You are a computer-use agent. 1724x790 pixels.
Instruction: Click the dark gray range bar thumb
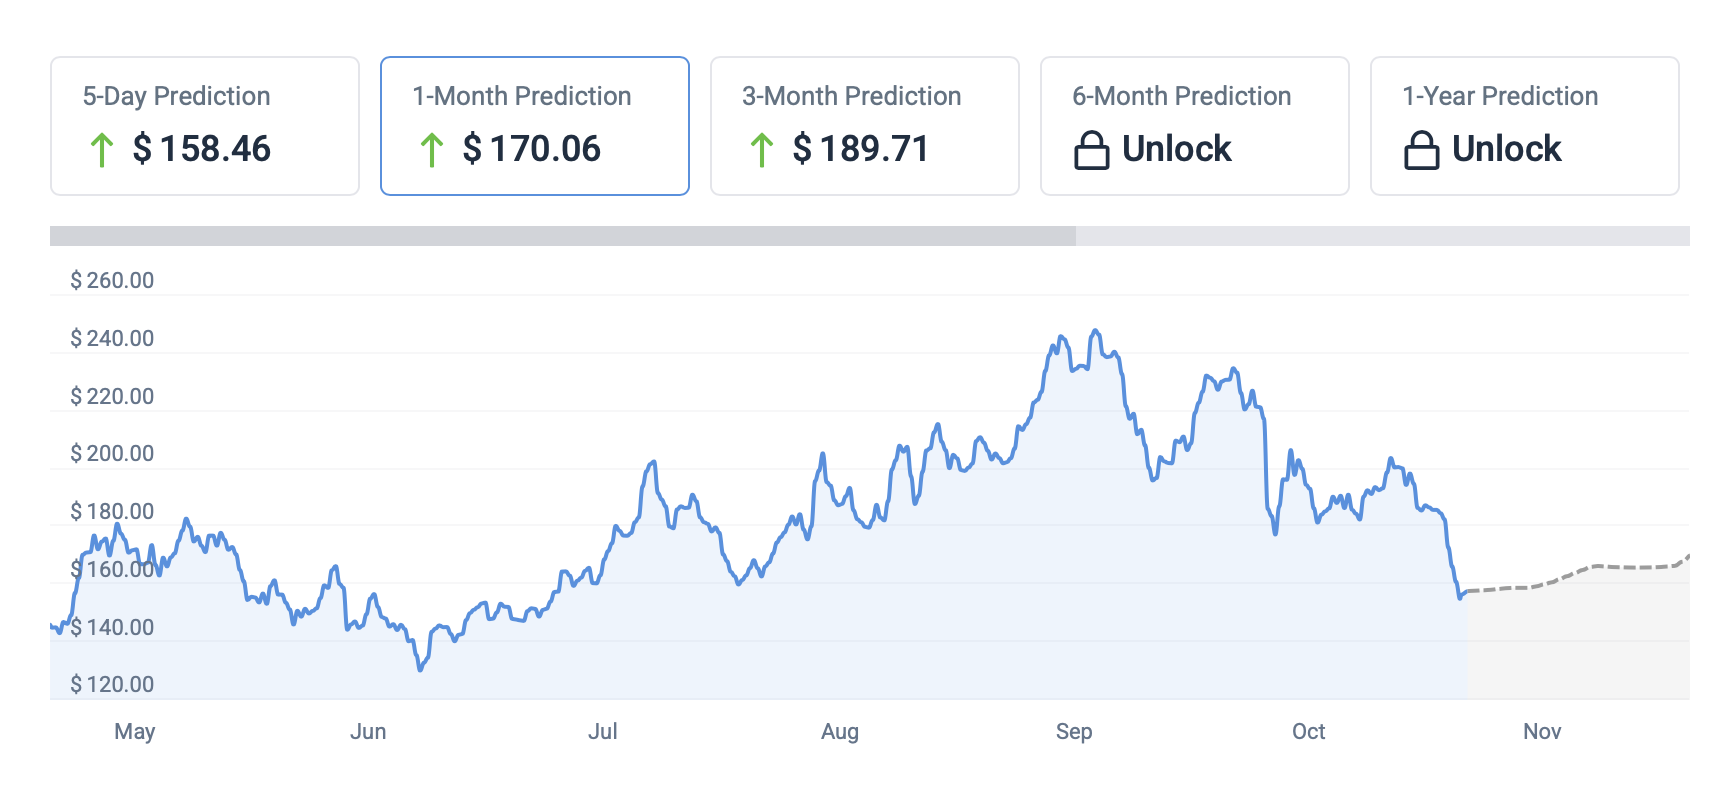(x=562, y=236)
